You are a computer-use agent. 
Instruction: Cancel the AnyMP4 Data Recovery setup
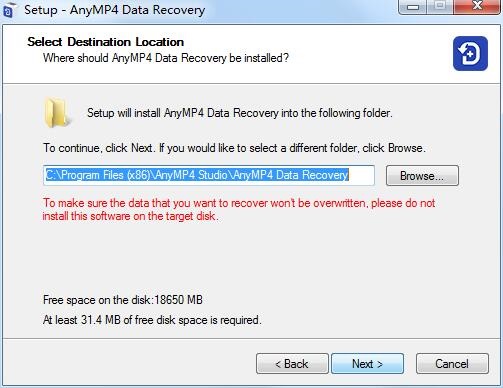452,364
